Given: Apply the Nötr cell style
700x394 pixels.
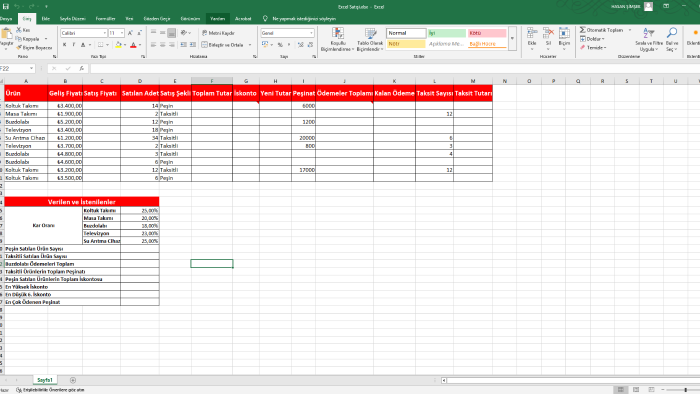Looking at the screenshot, I should point(406,44).
